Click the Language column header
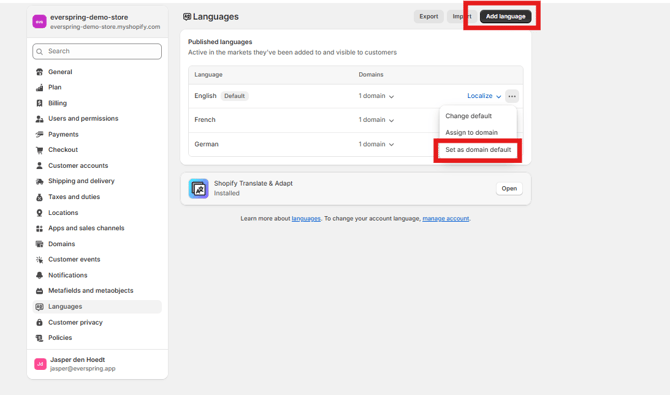Screen dimensions: 670x395 209,74
